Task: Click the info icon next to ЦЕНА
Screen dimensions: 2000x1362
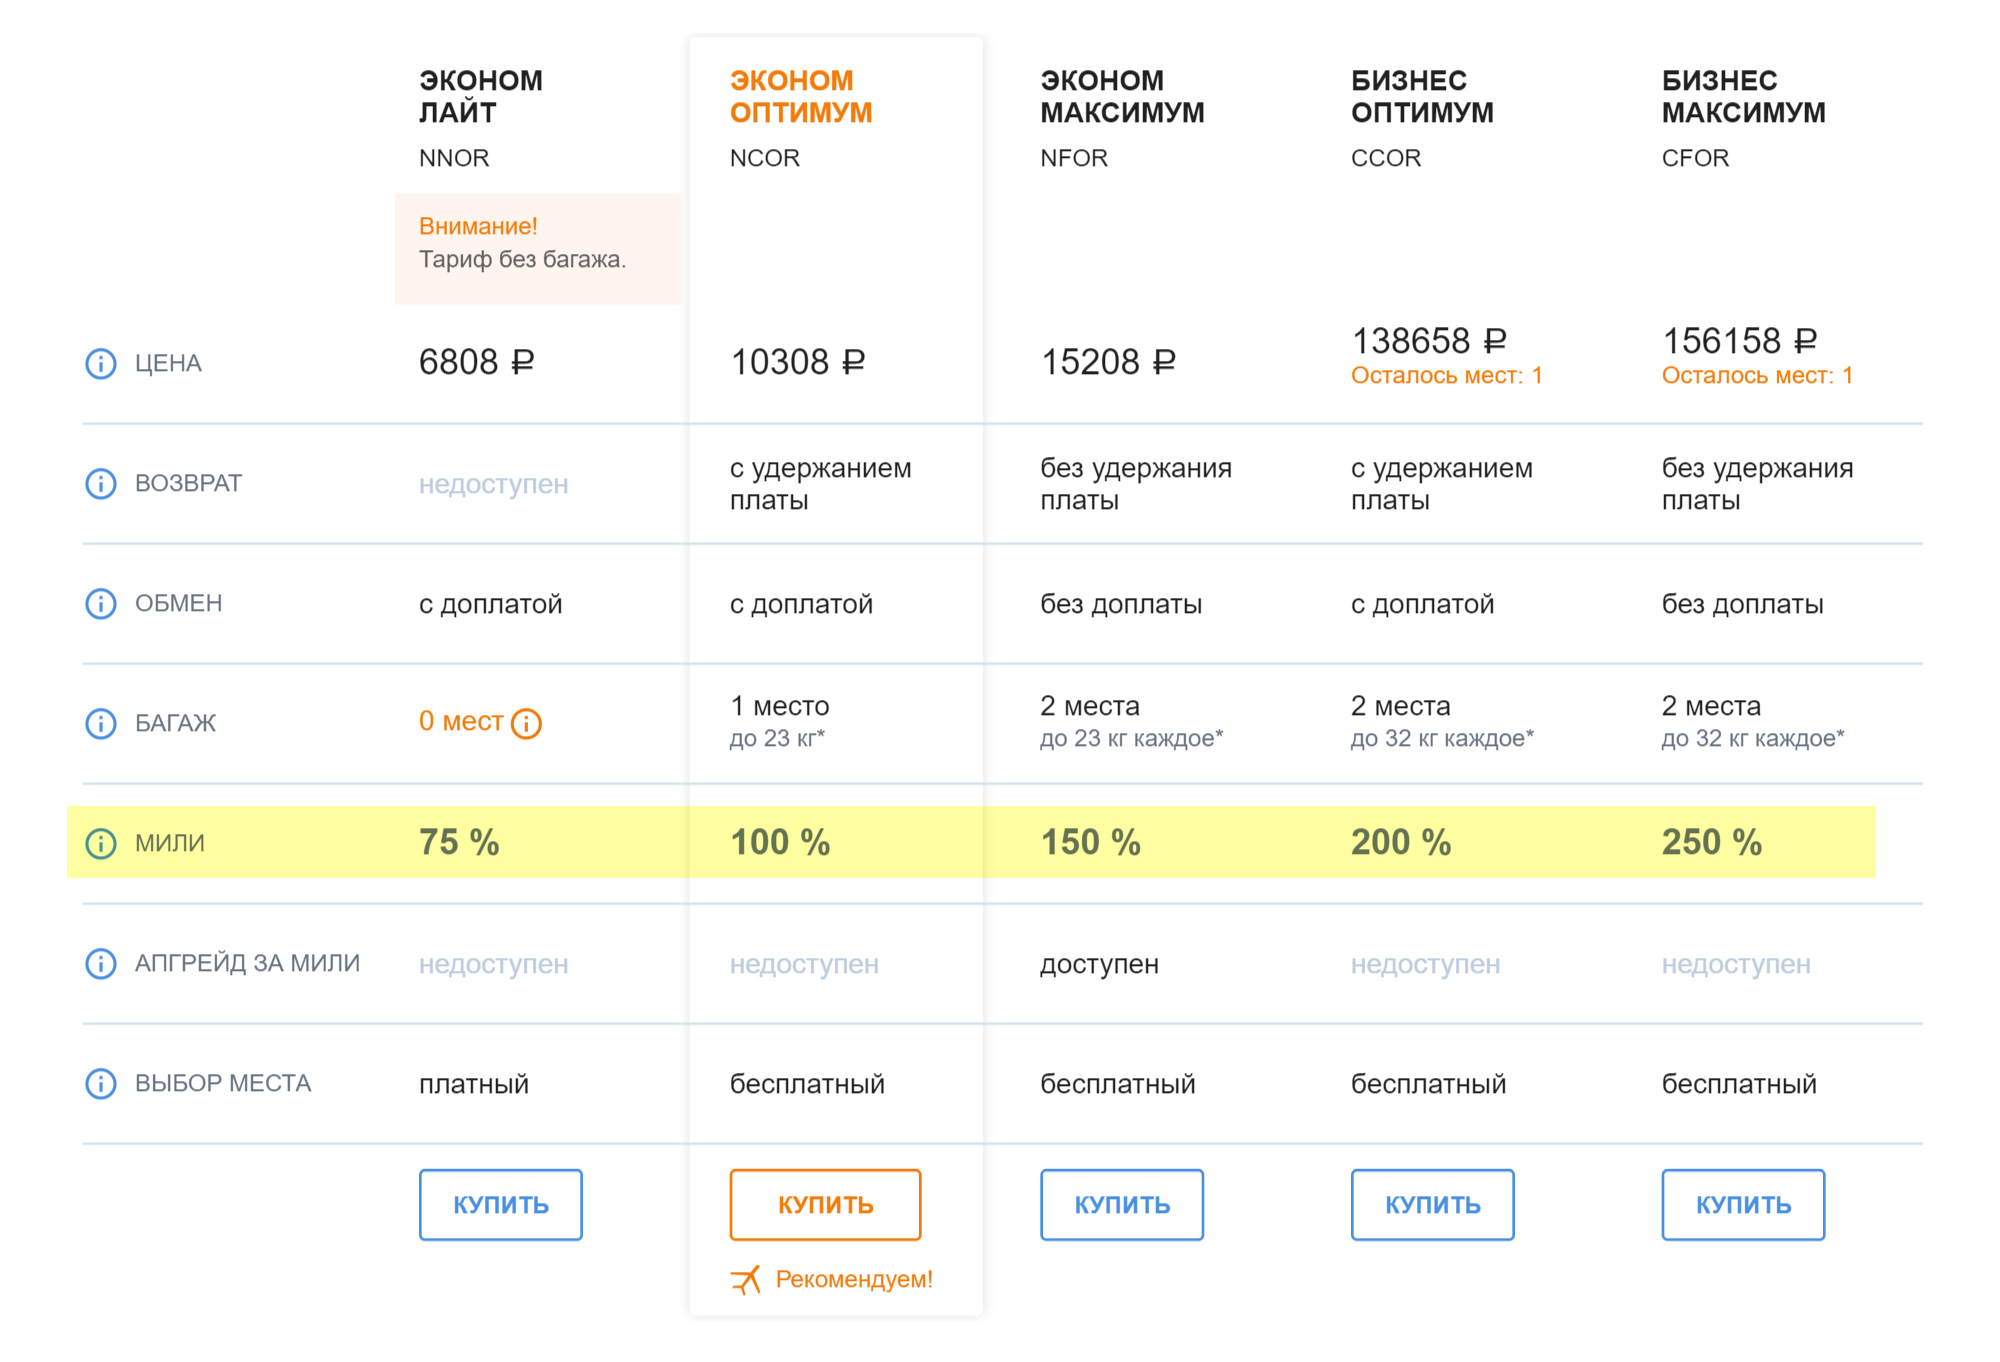Action: (100, 363)
